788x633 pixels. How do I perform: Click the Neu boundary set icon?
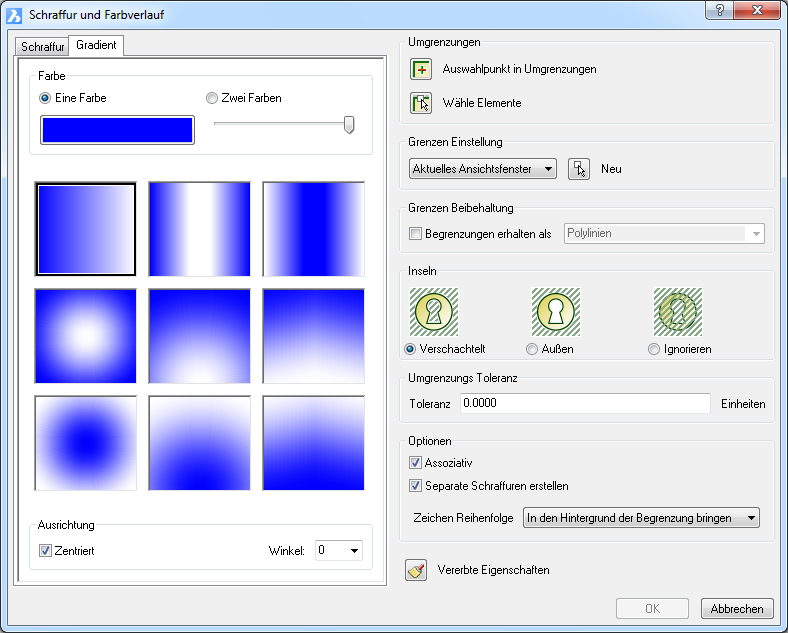(x=579, y=169)
